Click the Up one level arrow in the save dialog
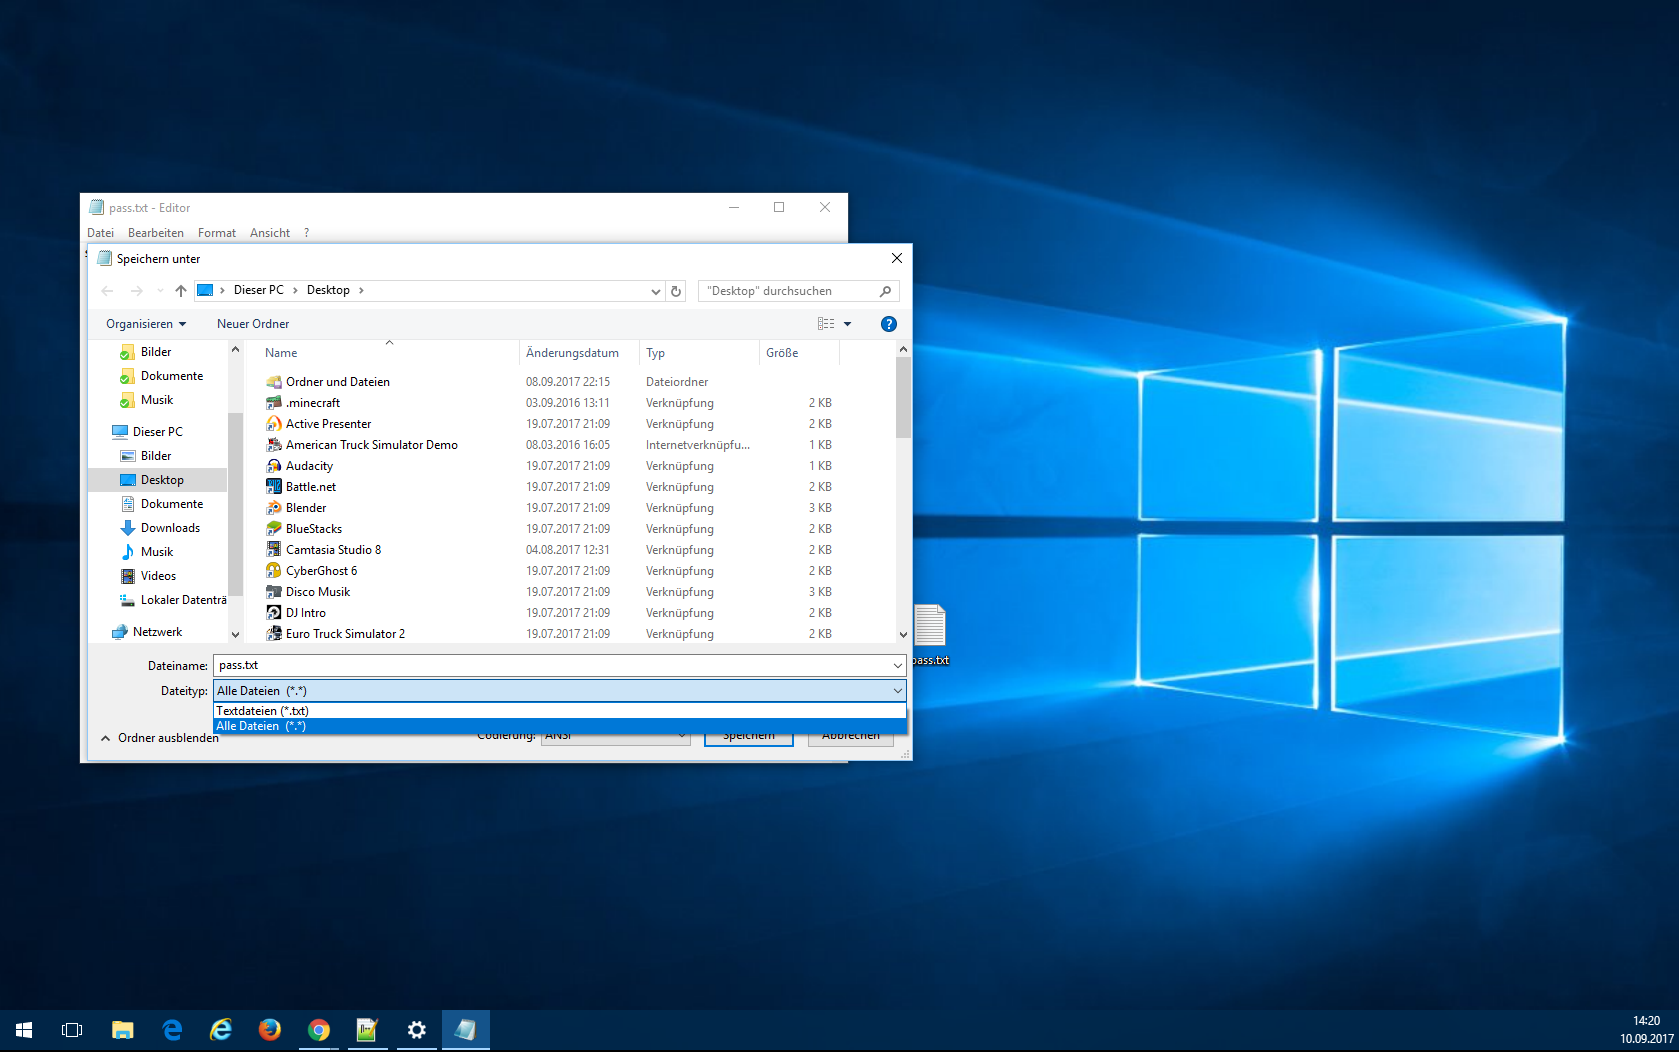 click(x=181, y=291)
